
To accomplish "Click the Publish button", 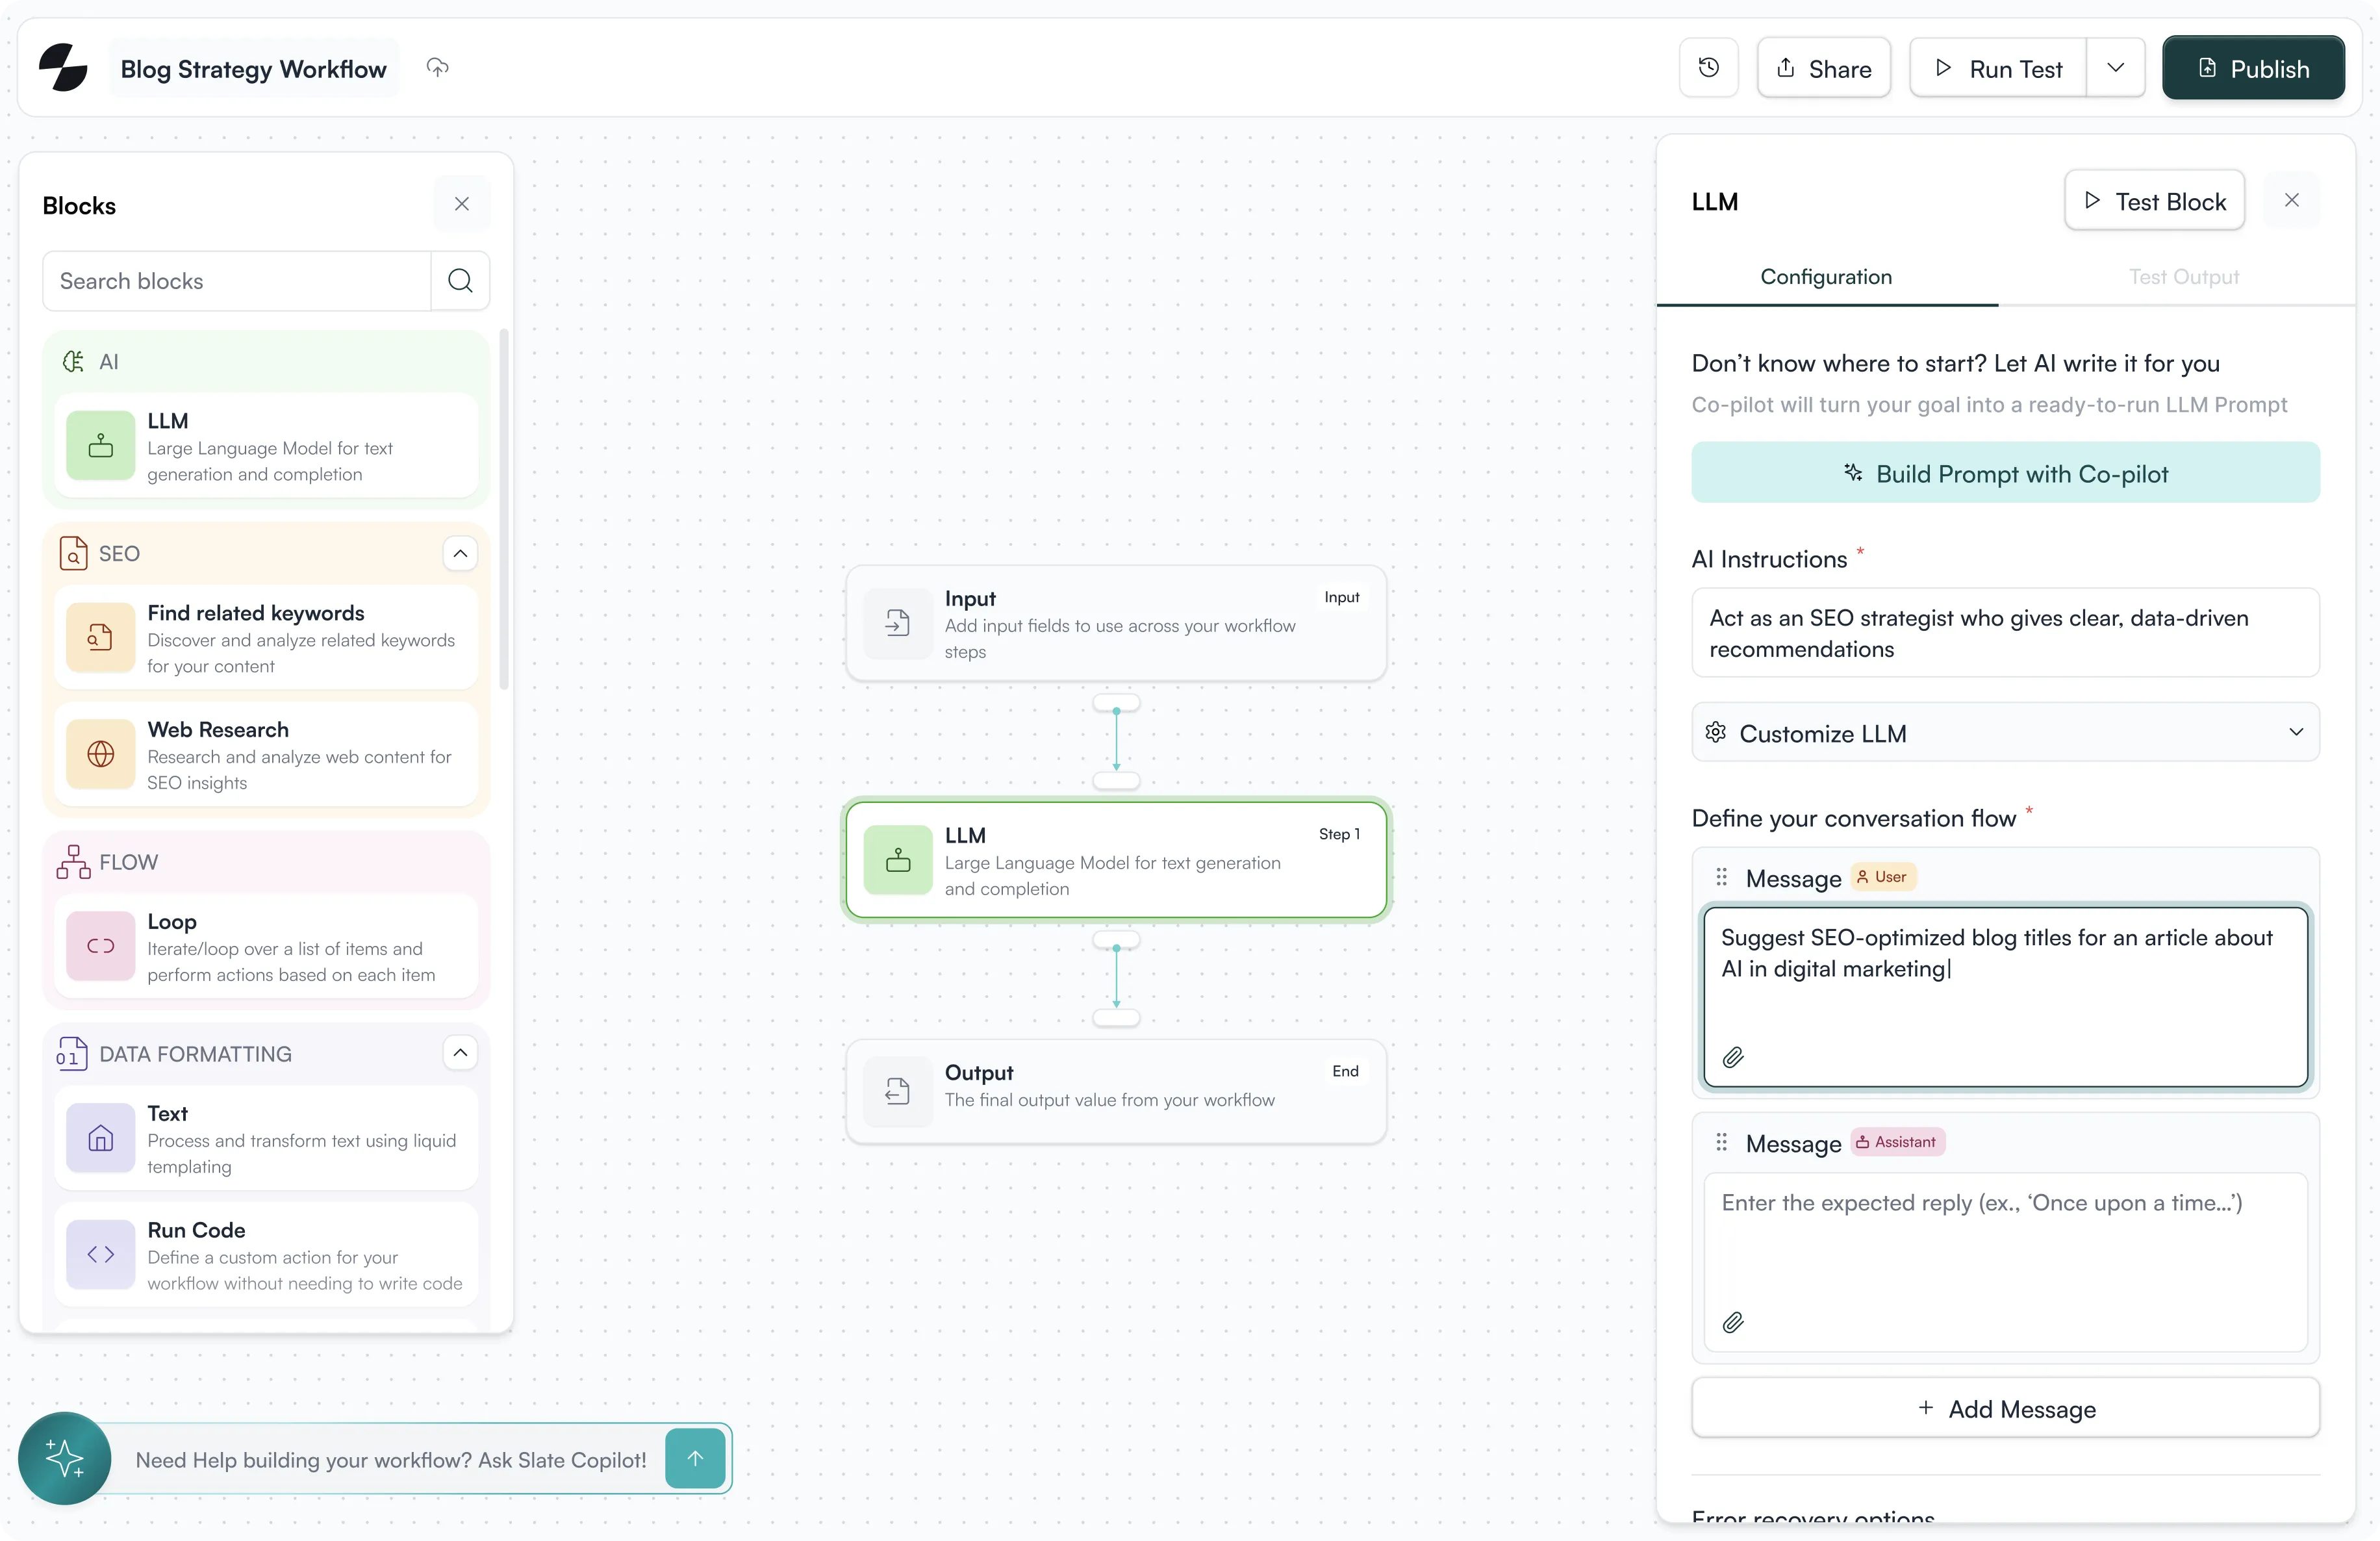I will click(x=2253, y=68).
